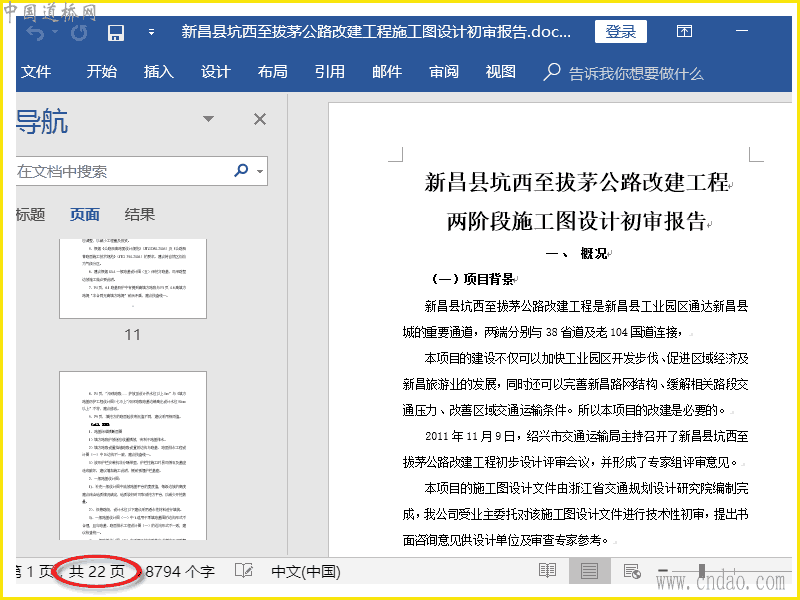
Task: Switch to 结果 tab in navigation pane
Action: click(139, 214)
